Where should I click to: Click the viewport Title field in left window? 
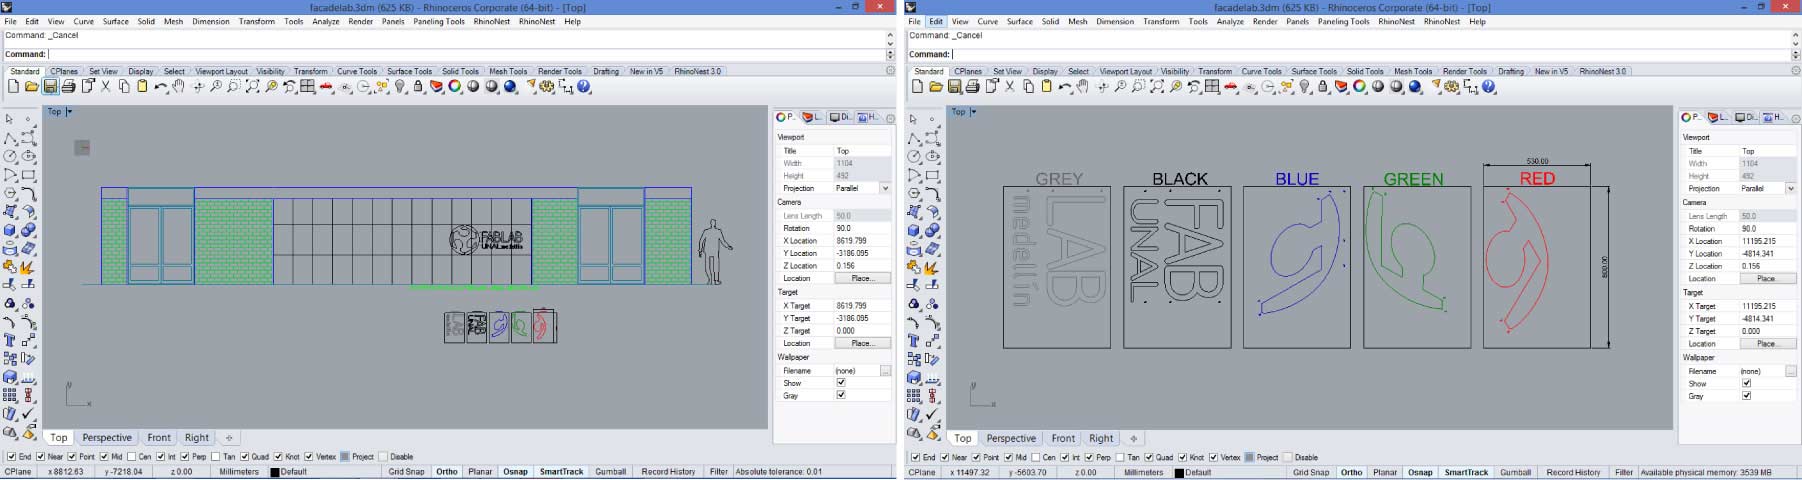862,150
